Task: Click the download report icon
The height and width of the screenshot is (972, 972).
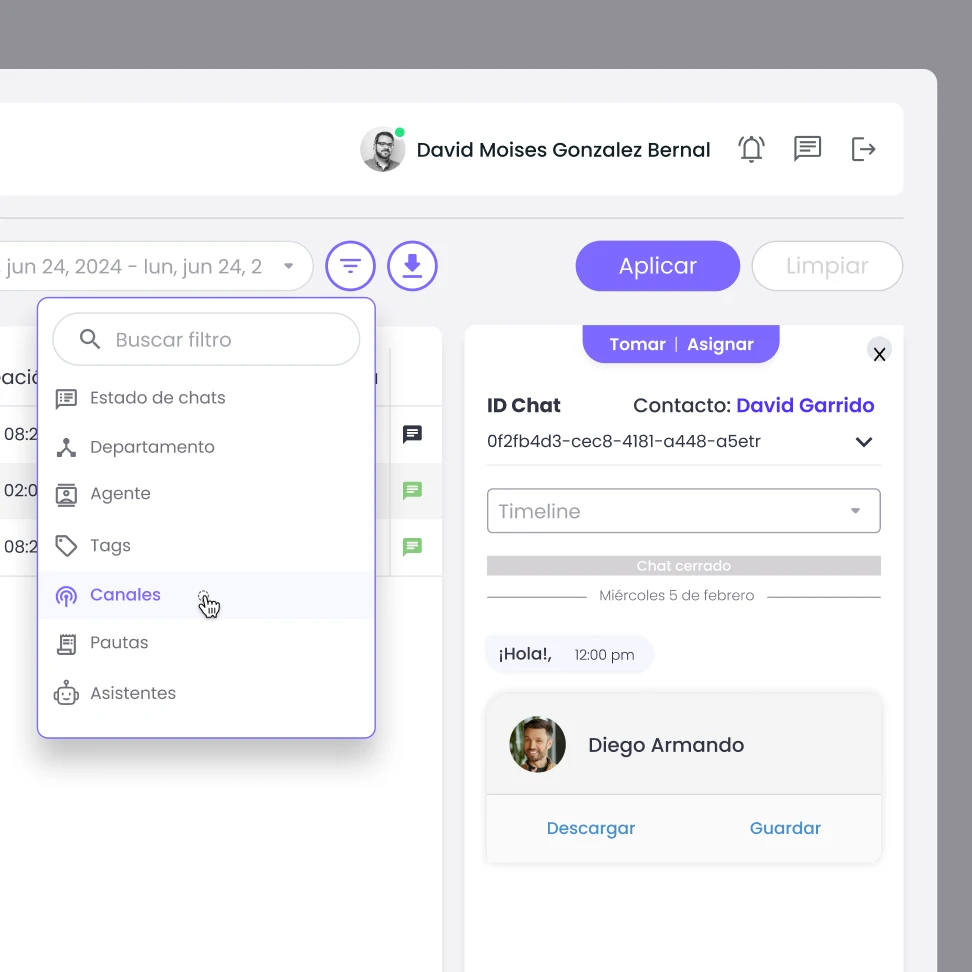Action: click(412, 266)
